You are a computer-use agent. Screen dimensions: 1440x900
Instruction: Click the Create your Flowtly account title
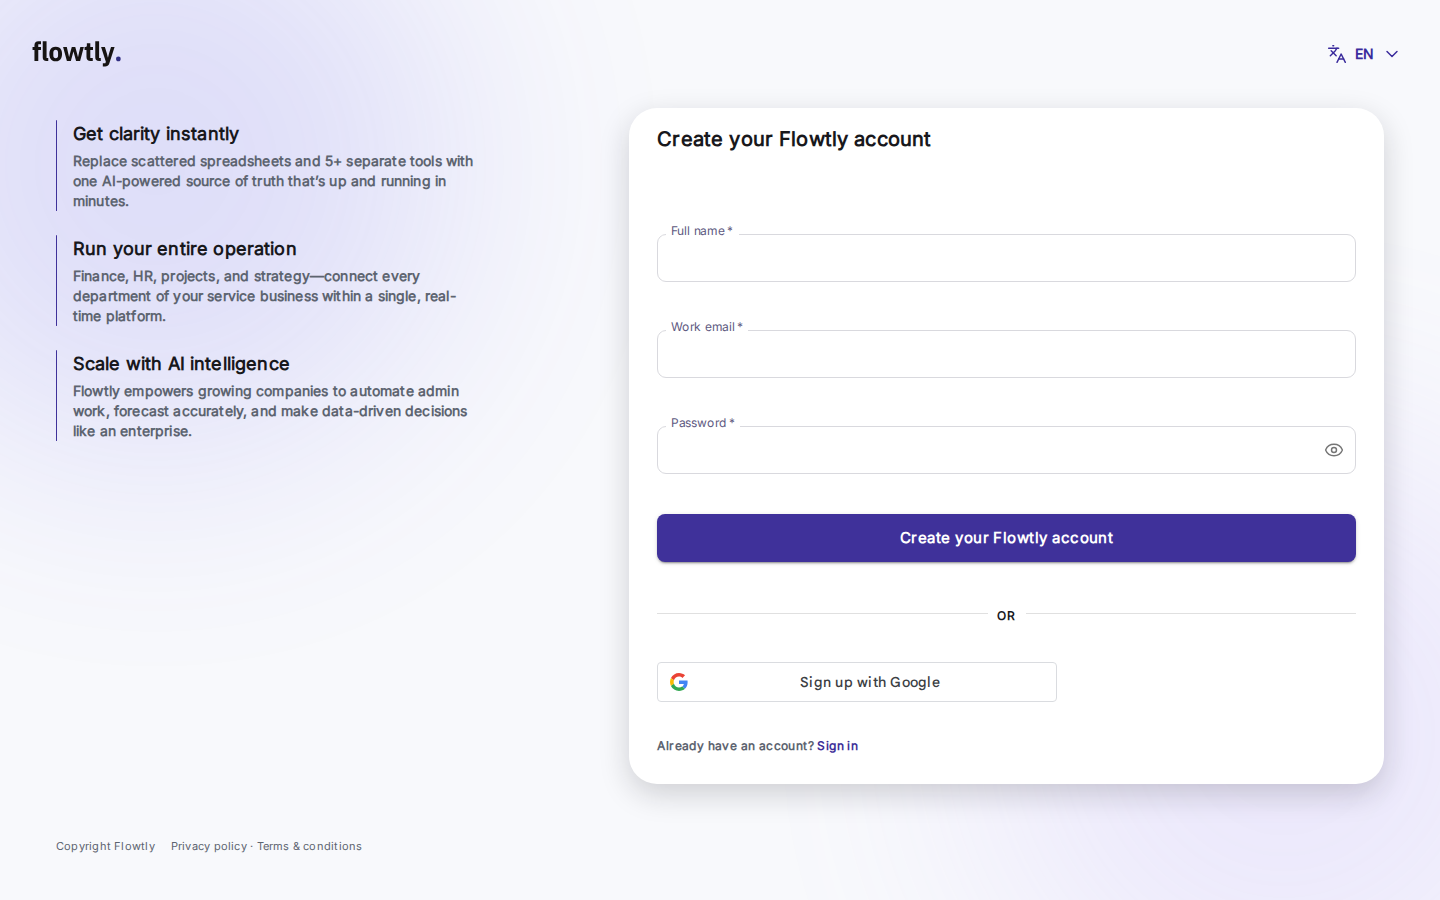pyautogui.click(x=794, y=139)
